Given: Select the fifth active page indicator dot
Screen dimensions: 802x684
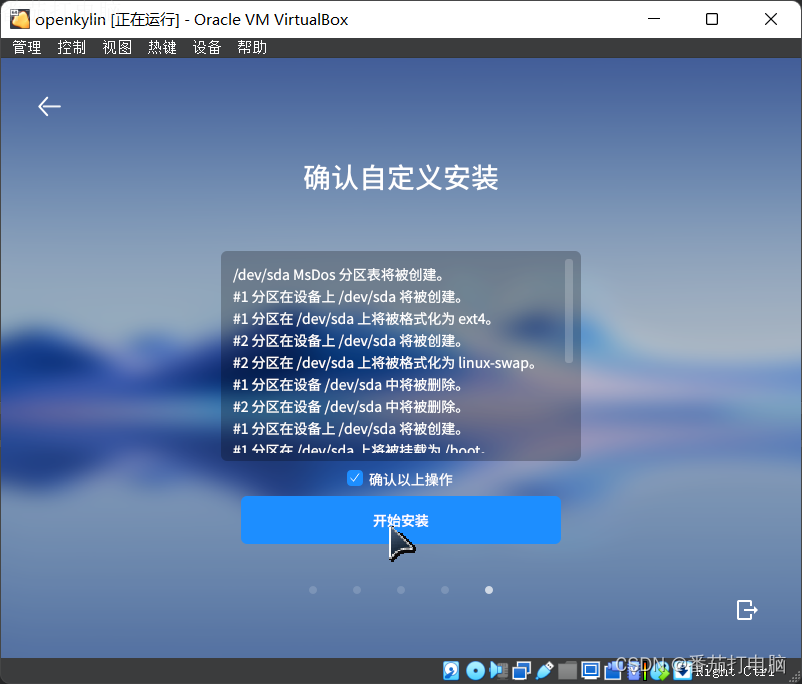Looking at the screenshot, I should click(x=489, y=590).
